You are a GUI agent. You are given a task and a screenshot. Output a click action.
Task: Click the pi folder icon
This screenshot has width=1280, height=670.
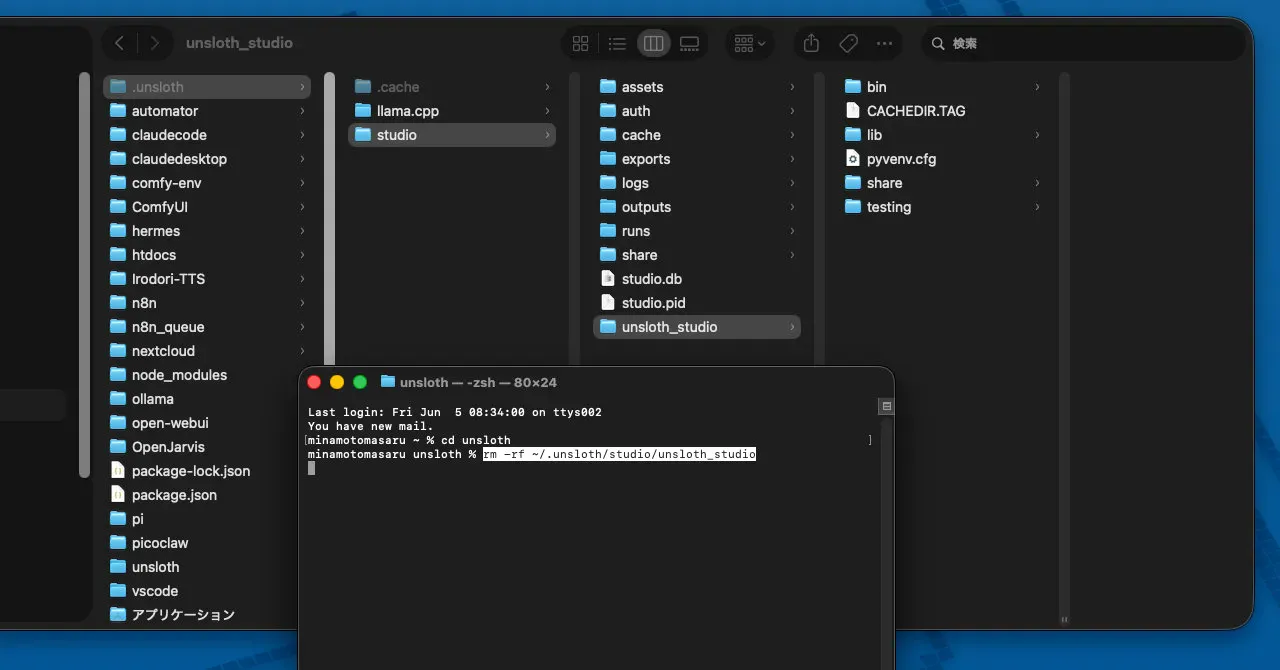point(118,519)
